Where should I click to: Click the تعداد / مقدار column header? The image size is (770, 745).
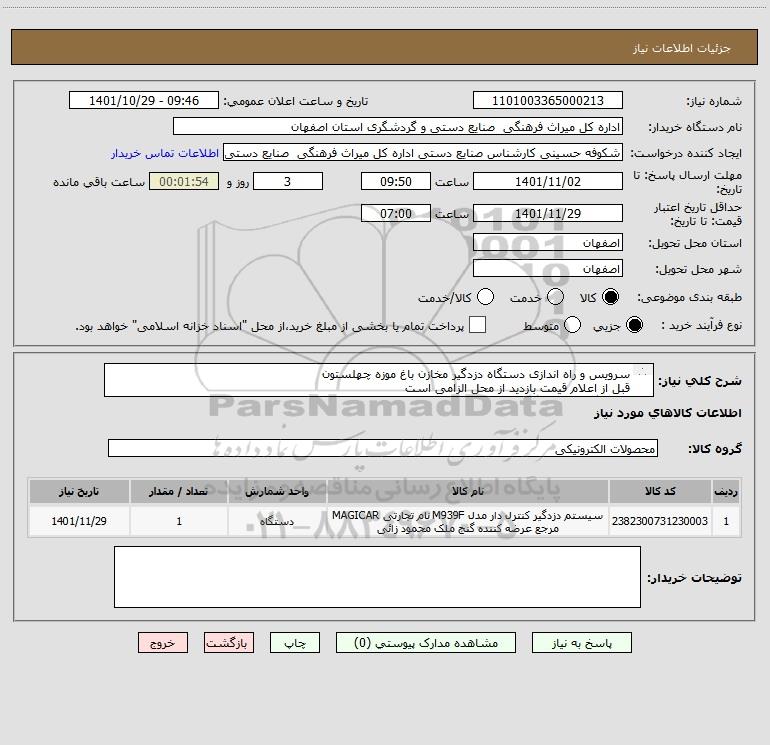[x=179, y=491]
